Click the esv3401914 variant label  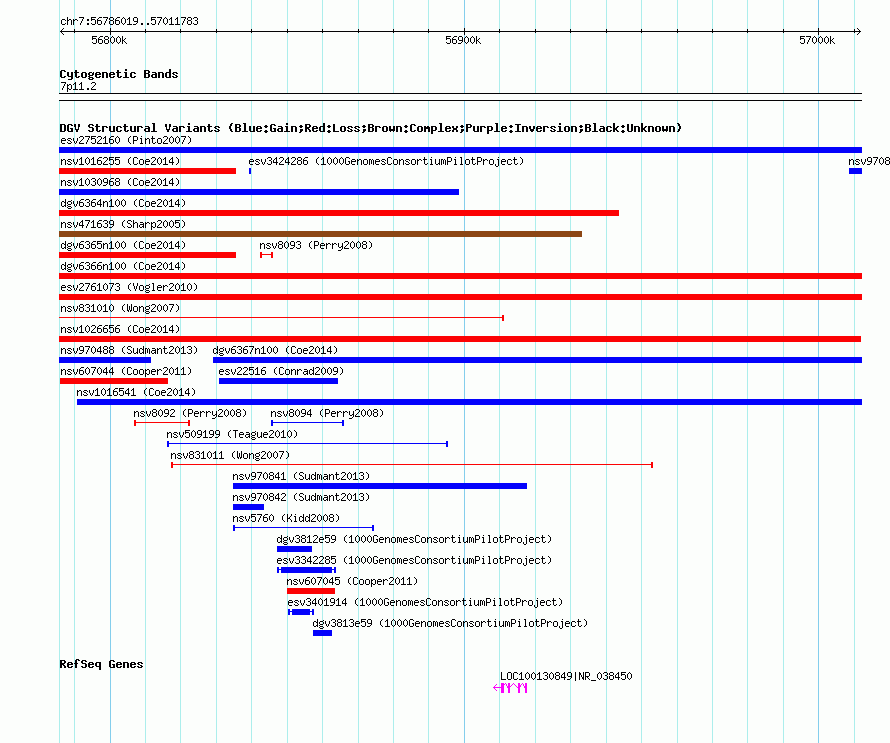(425, 602)
